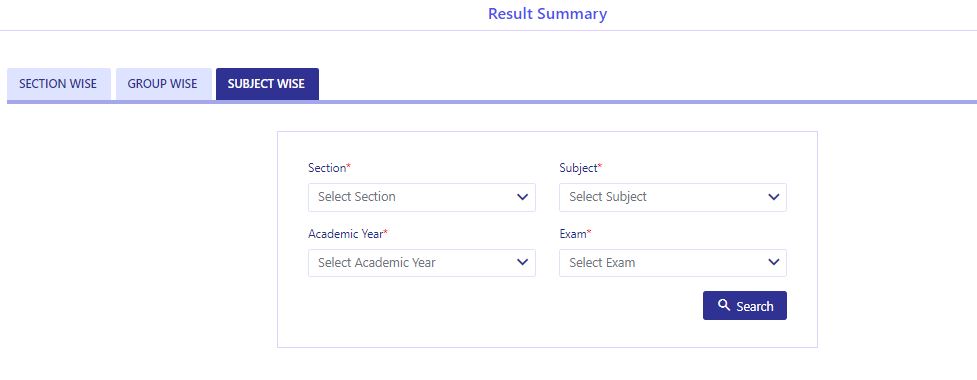Click the red asterisk beside Academic Year label
Viewport: 977px width, 380px height.
(x=385, y=232)
